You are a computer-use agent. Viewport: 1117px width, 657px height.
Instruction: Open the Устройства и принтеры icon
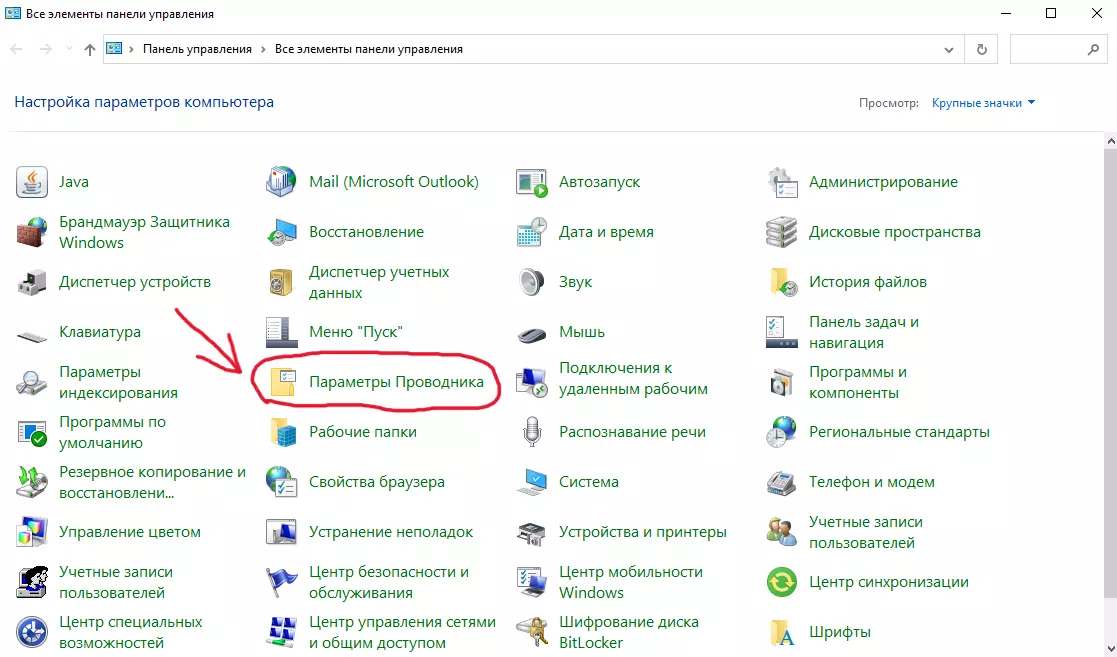click(531, 532)
